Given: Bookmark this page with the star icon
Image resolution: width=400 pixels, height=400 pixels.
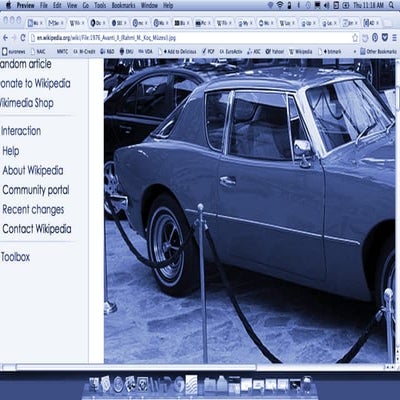Looking at the screenshot, I should (355, 38).
